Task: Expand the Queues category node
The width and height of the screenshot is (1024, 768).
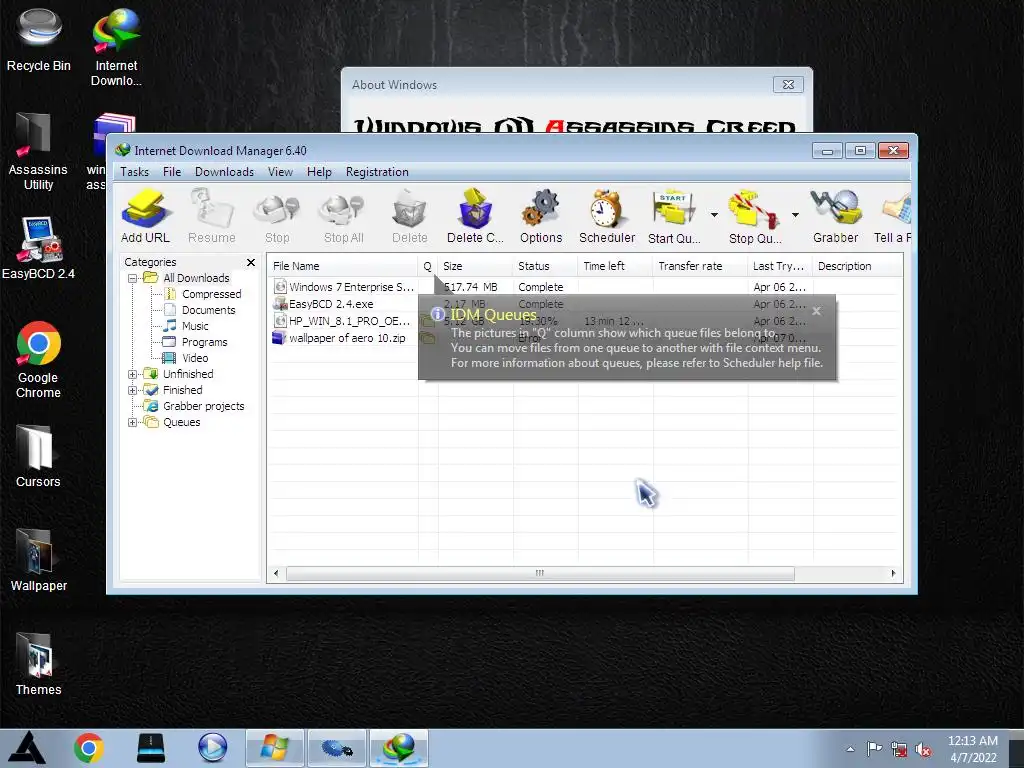Action: 133,423
